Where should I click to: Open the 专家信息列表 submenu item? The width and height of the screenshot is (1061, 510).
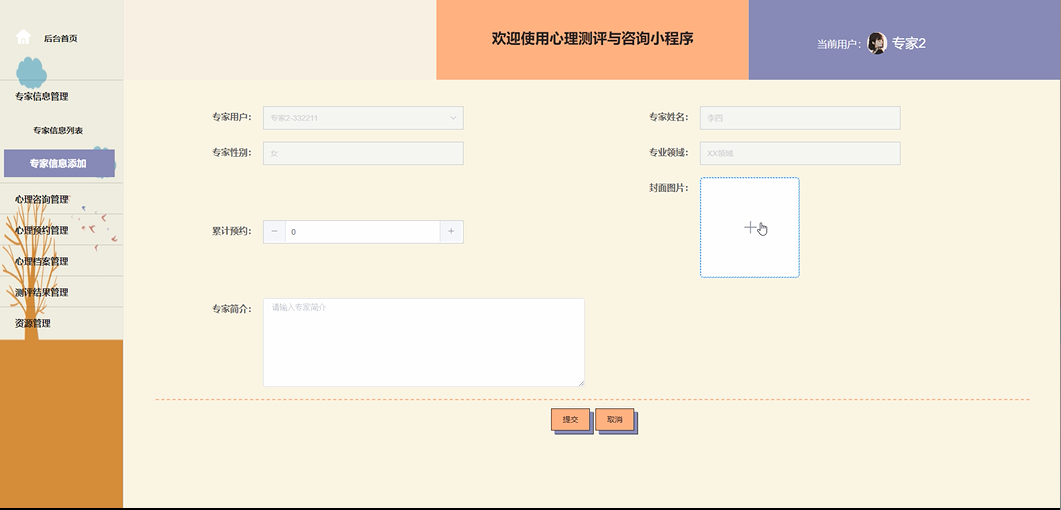58,131
